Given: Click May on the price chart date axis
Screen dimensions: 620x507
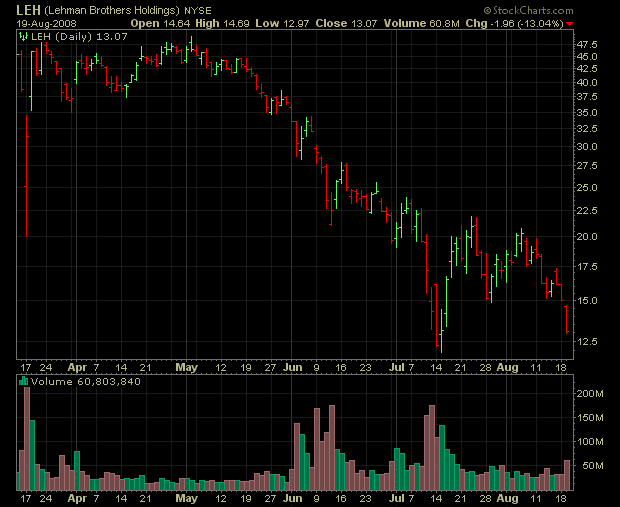Looking at the screenshot, I should (x=187, y=367).
